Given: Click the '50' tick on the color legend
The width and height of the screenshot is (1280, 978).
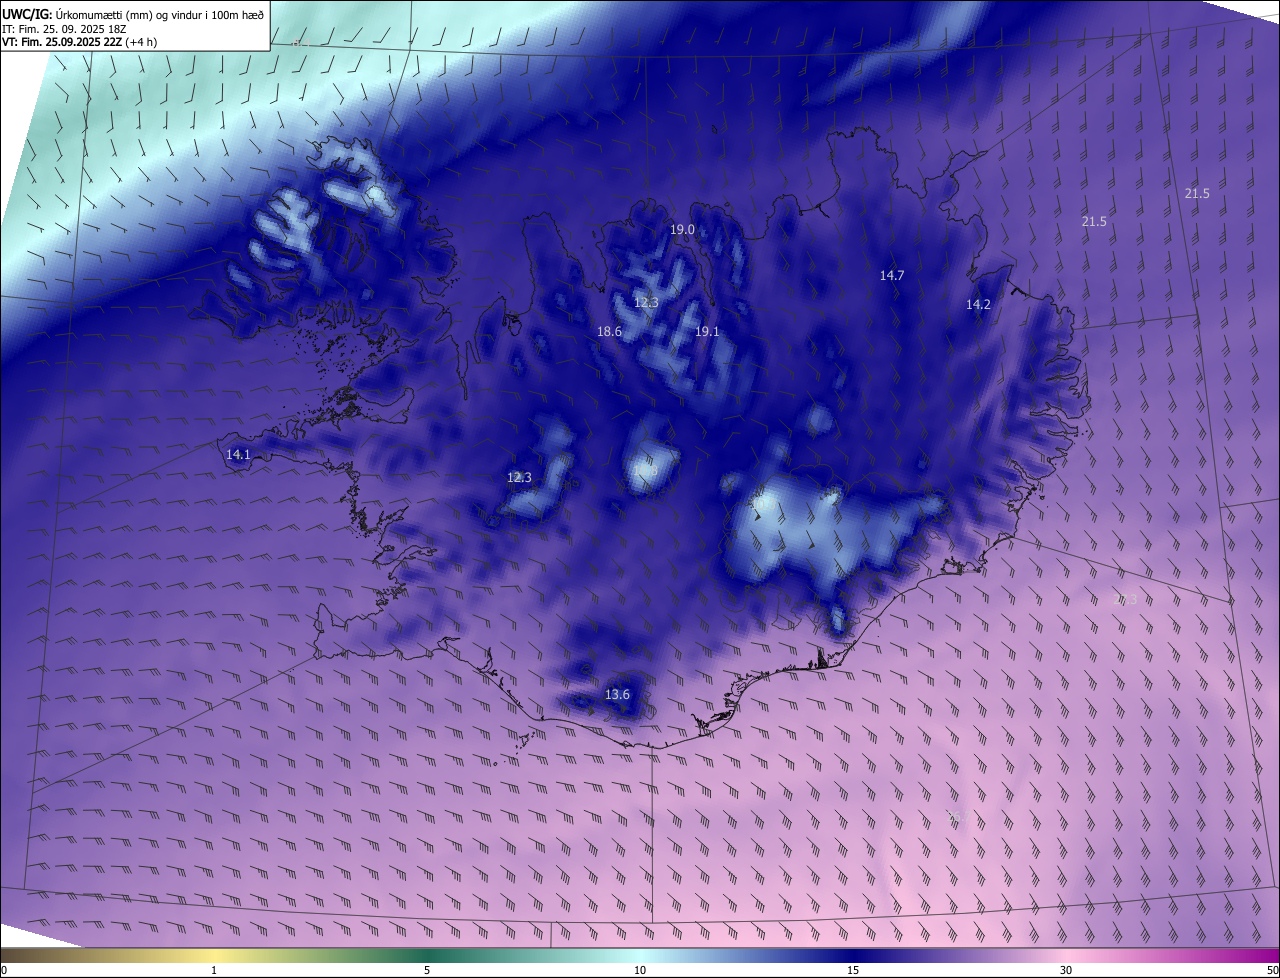Looking at the screenshot, I should tap(1272, 970).
